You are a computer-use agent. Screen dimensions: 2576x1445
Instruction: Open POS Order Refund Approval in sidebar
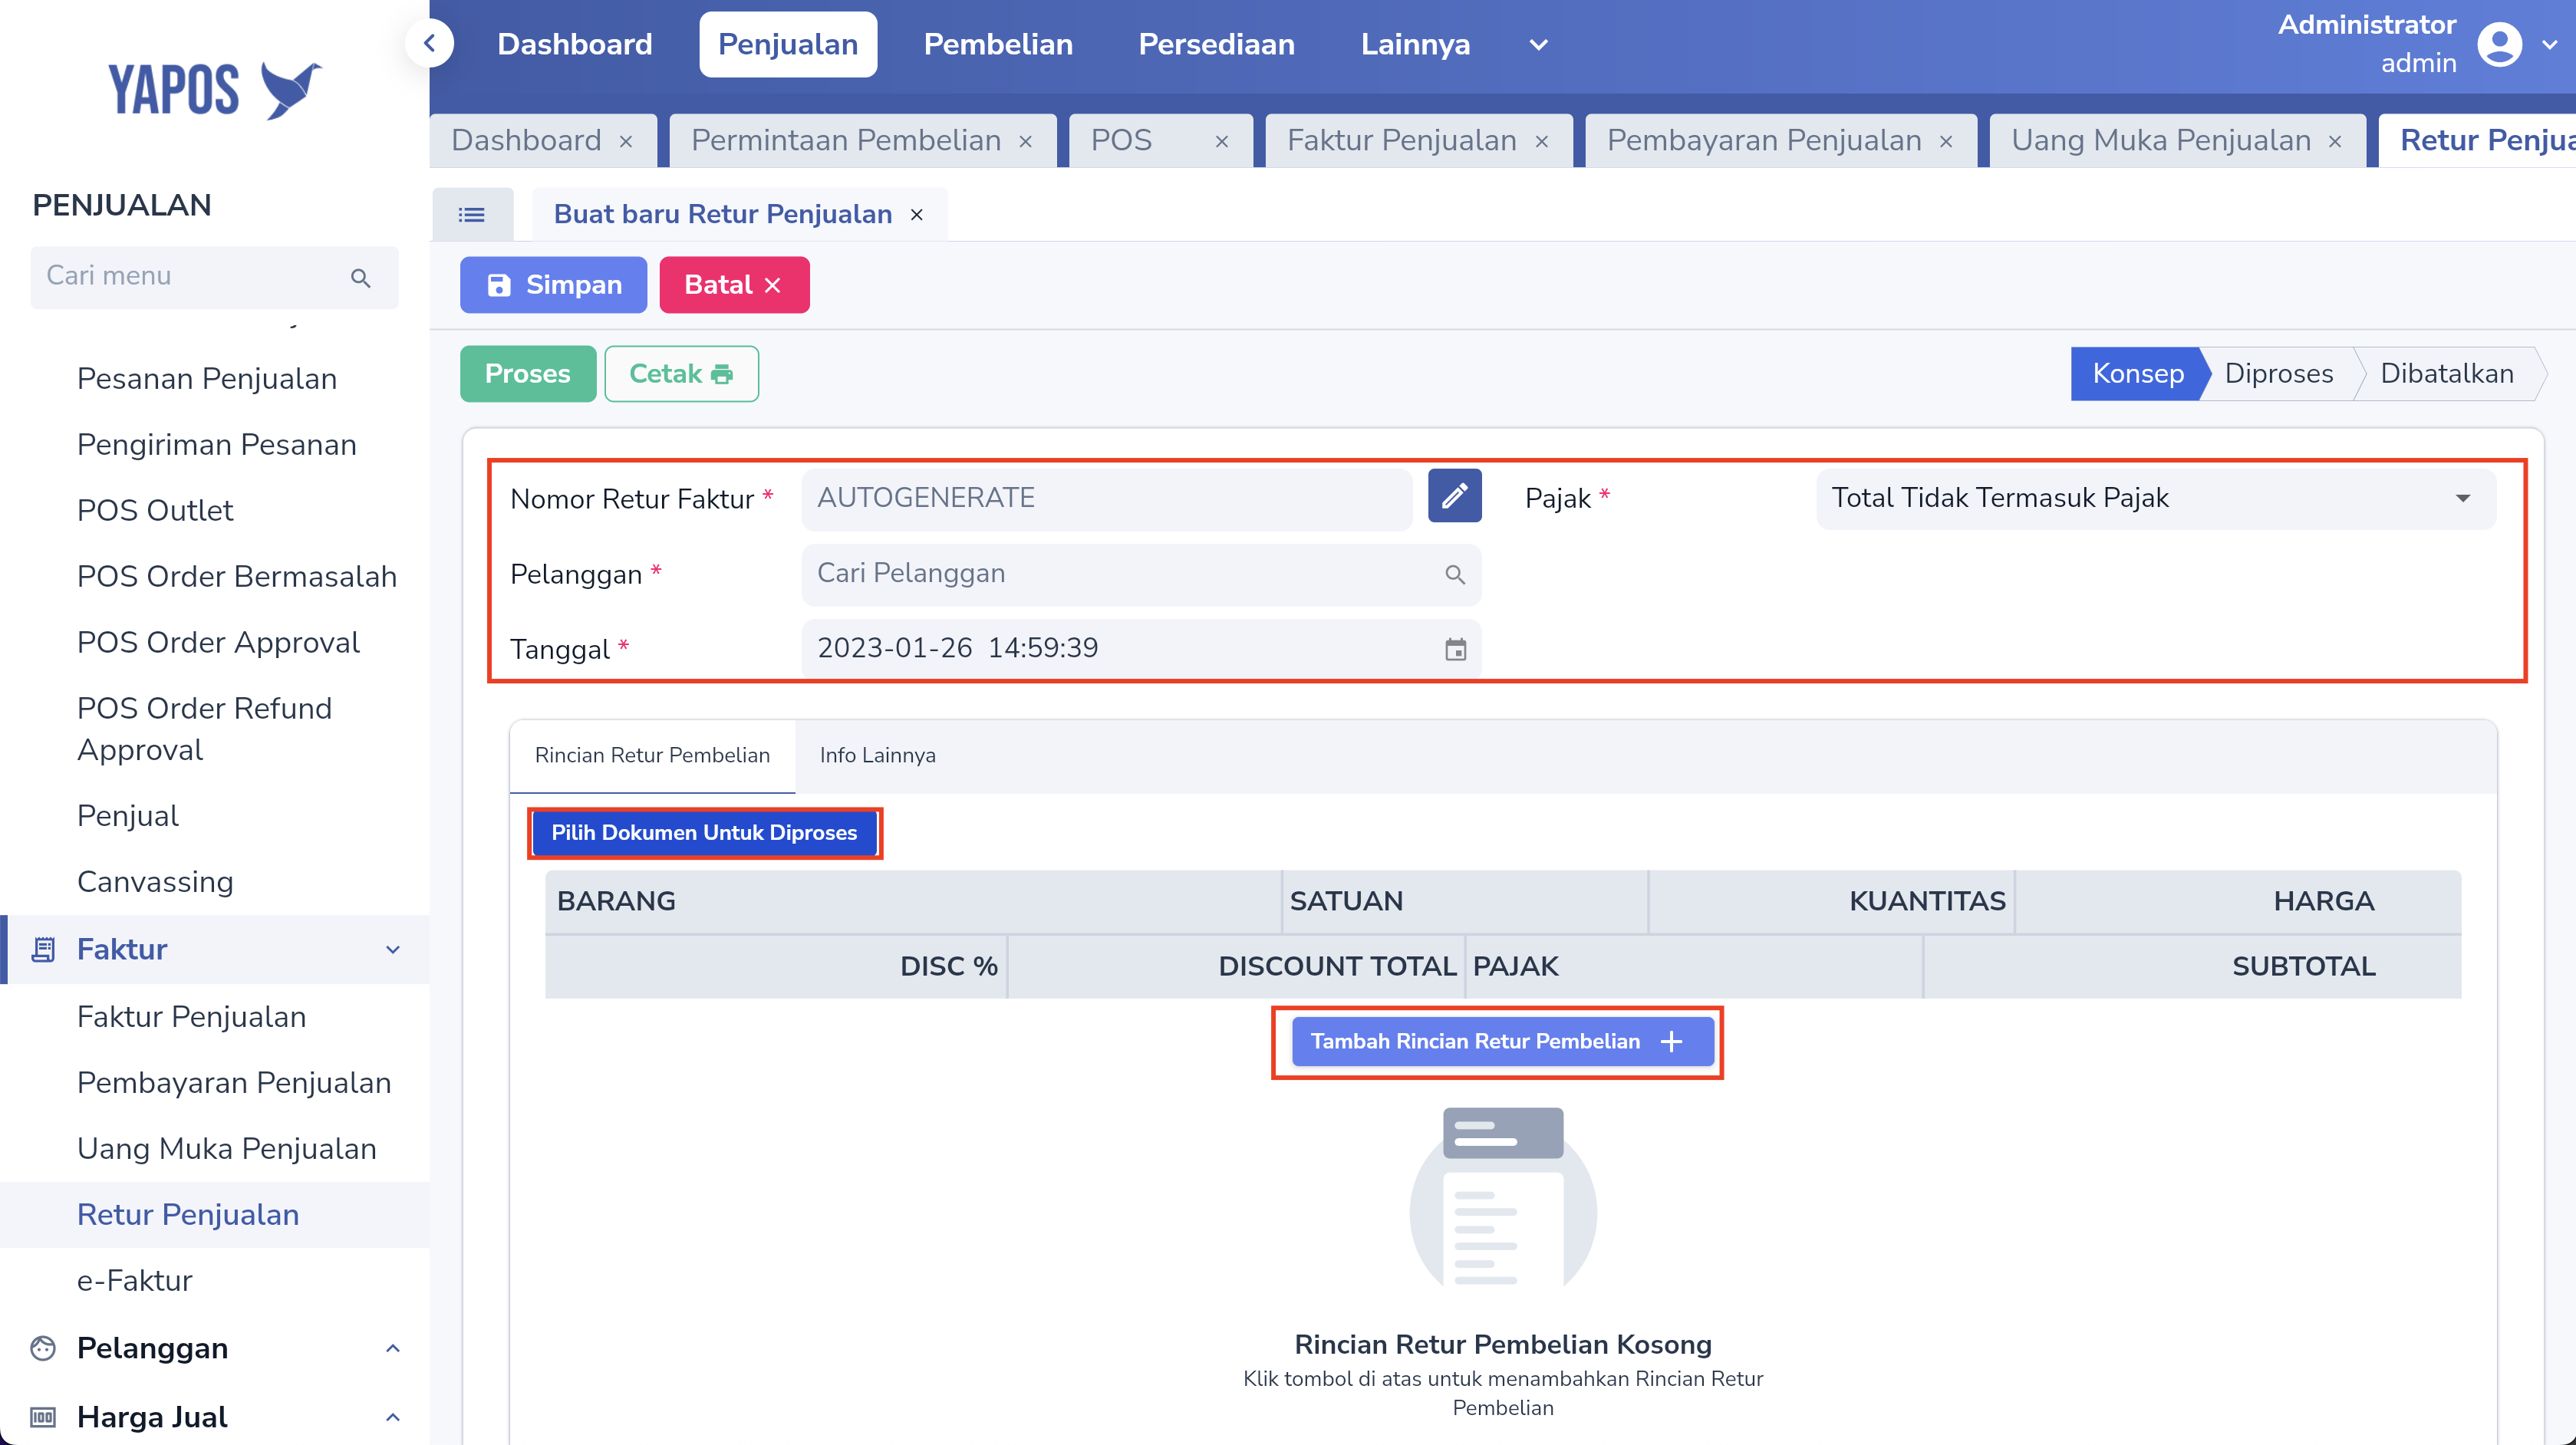pyautogui.click(x=204, y=730)
